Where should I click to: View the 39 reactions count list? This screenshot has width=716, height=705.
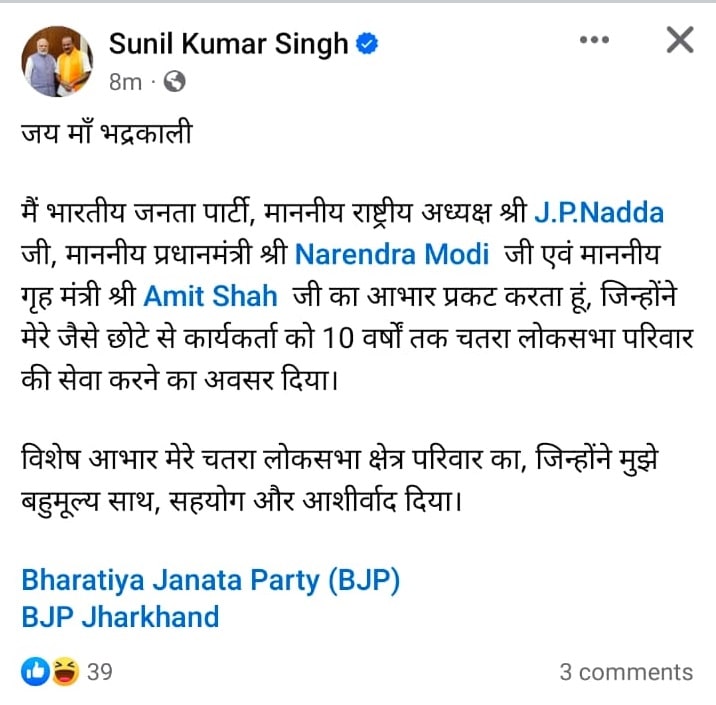99,671
